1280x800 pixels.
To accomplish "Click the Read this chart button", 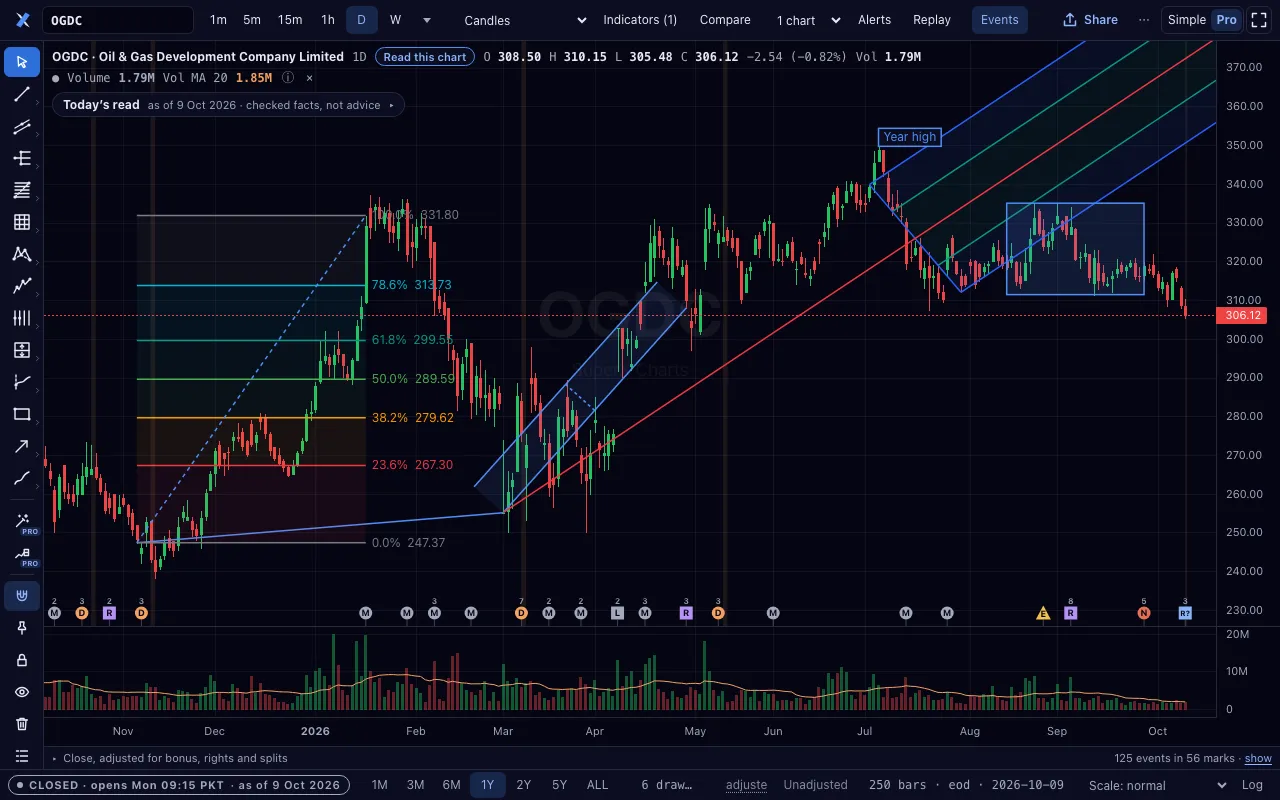I will click(x=425, y=57).
